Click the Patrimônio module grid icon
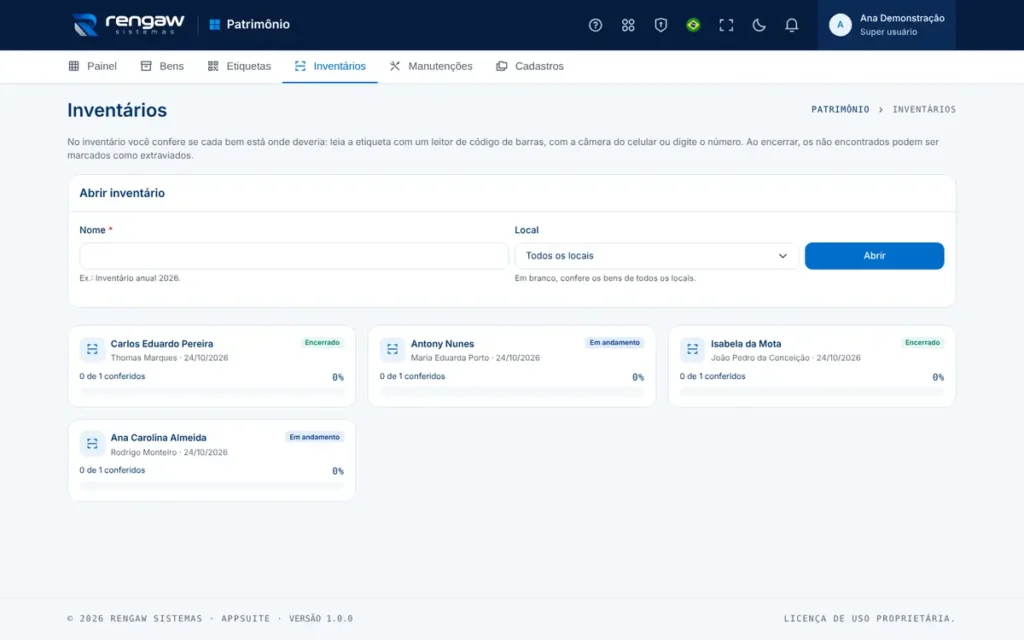Screen dimensions: 1024x640 [214, 25]
